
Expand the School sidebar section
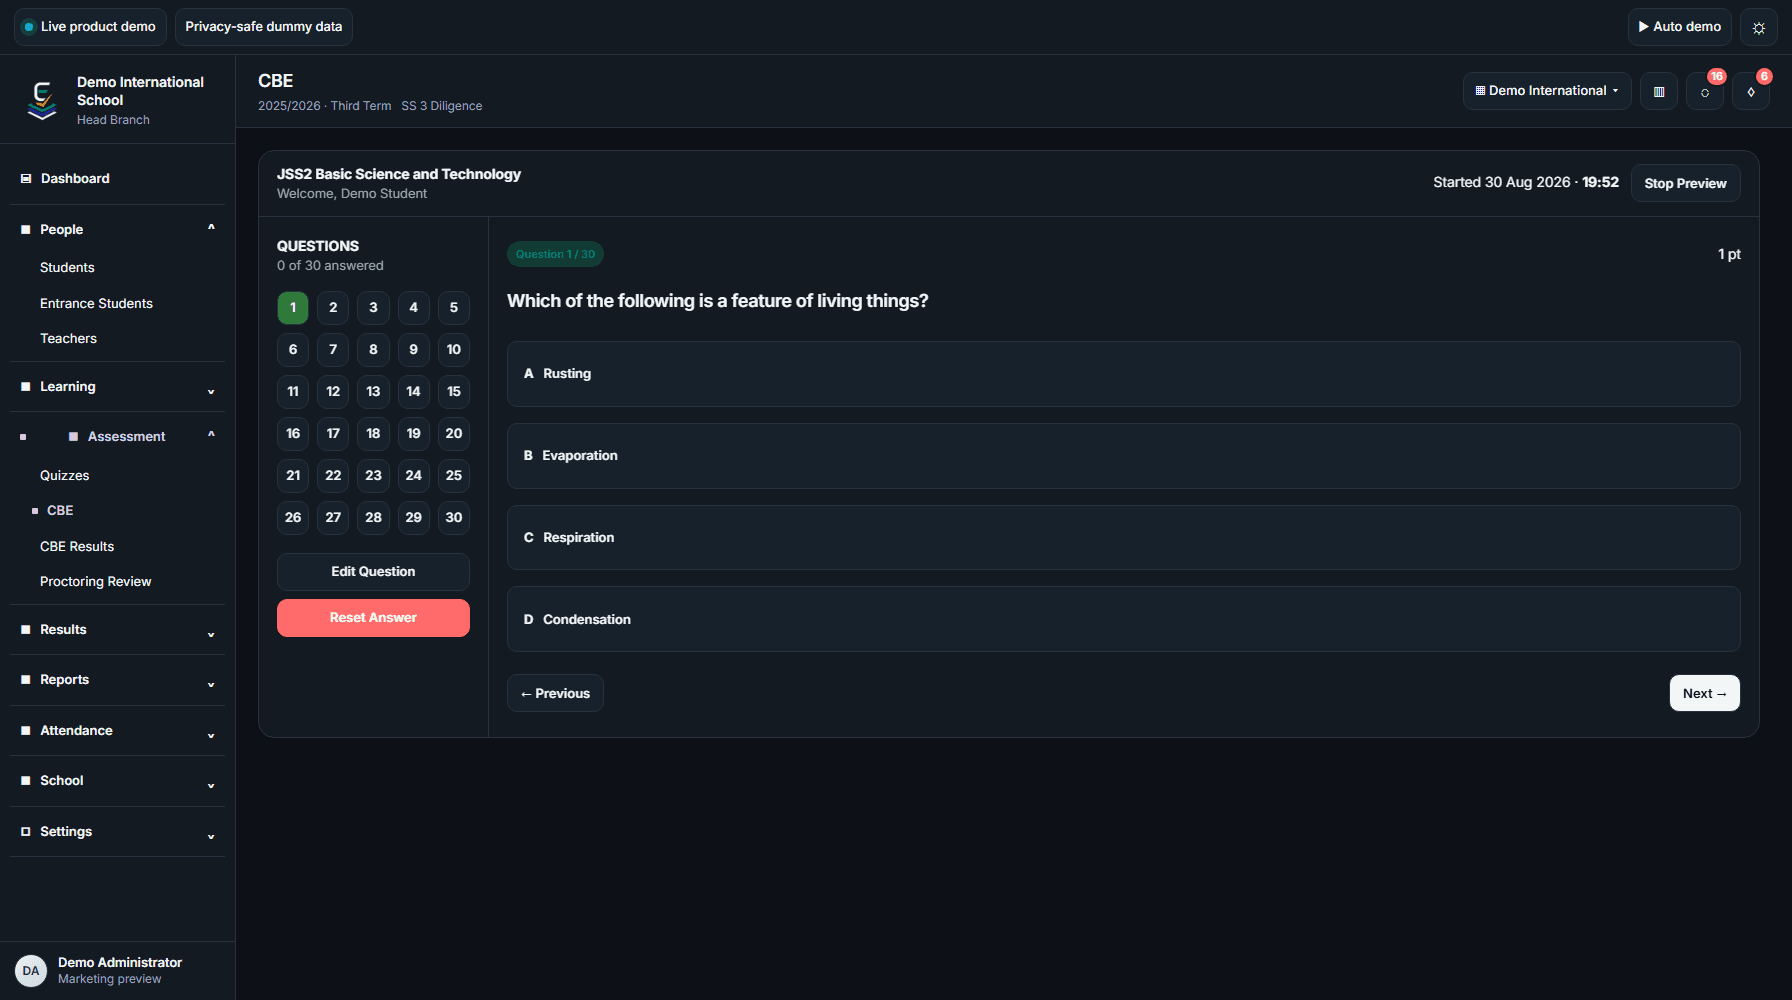(x=118, y=781)
